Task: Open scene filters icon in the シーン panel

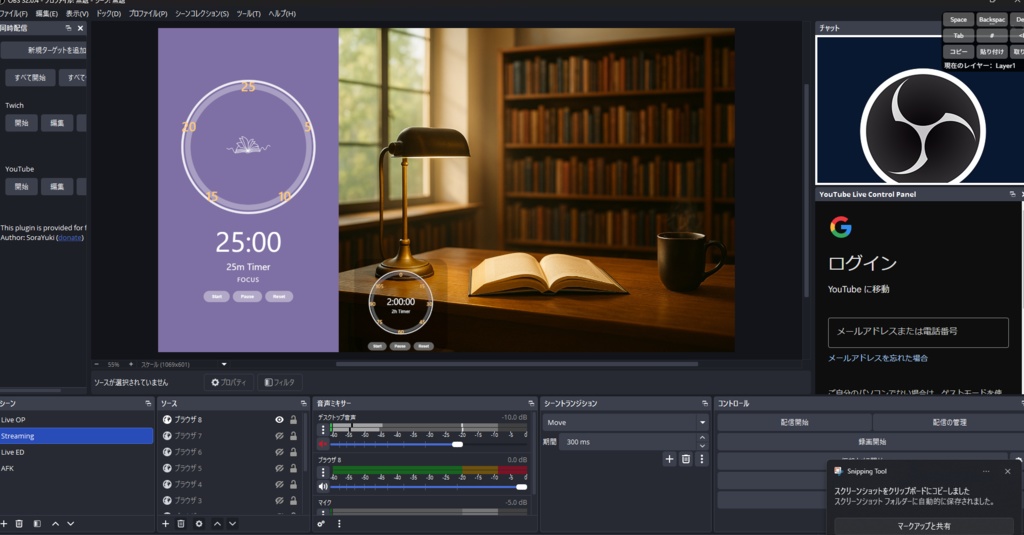Action: (x=37, y=524)
